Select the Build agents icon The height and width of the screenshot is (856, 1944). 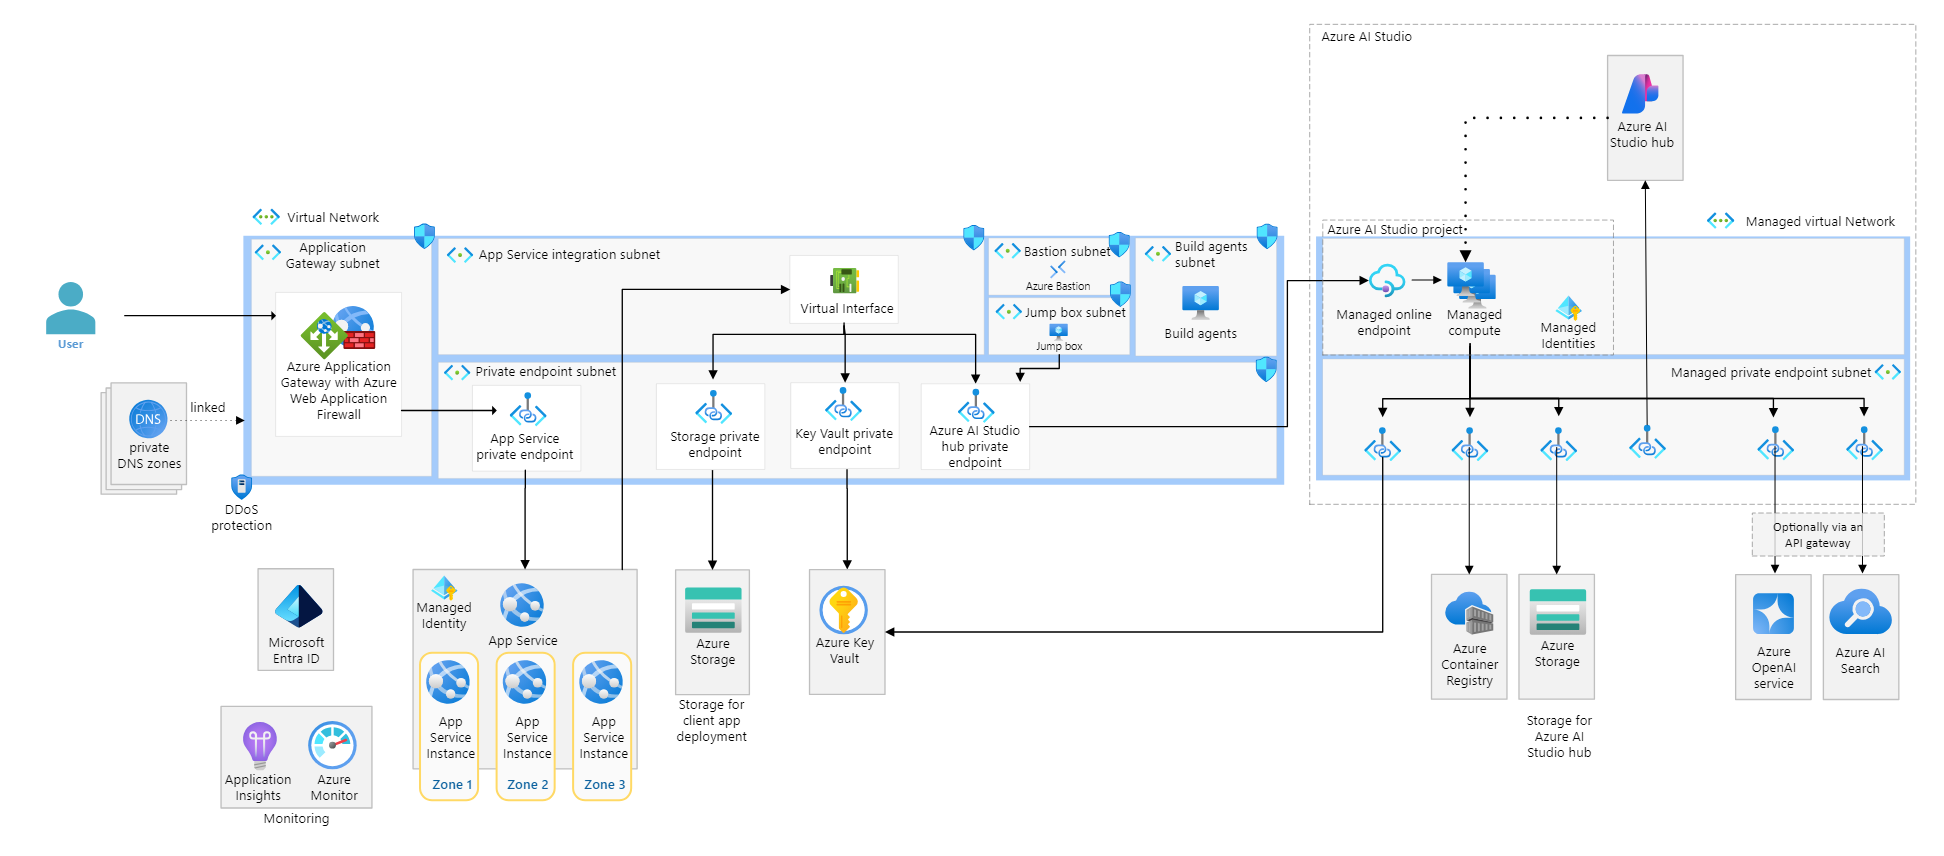tap(1200, 301)
